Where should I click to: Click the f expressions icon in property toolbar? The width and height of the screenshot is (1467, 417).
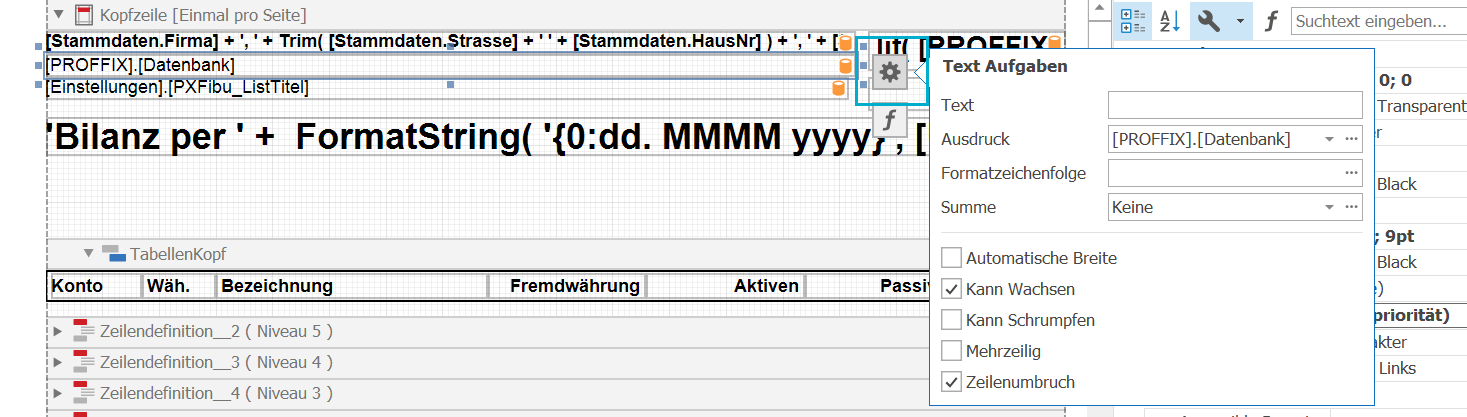1270,20
